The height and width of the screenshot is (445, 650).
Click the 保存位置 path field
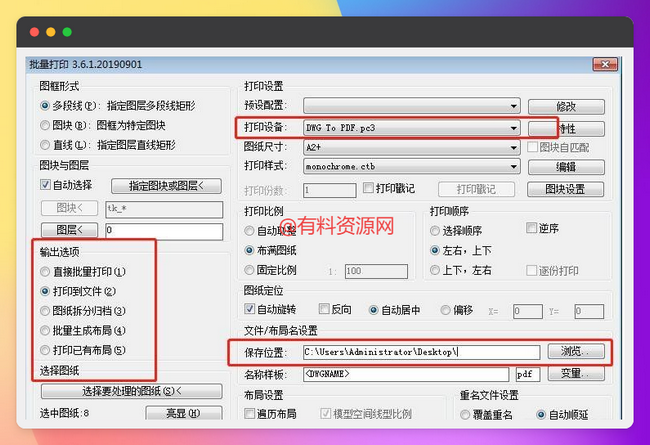click(422, 352)
